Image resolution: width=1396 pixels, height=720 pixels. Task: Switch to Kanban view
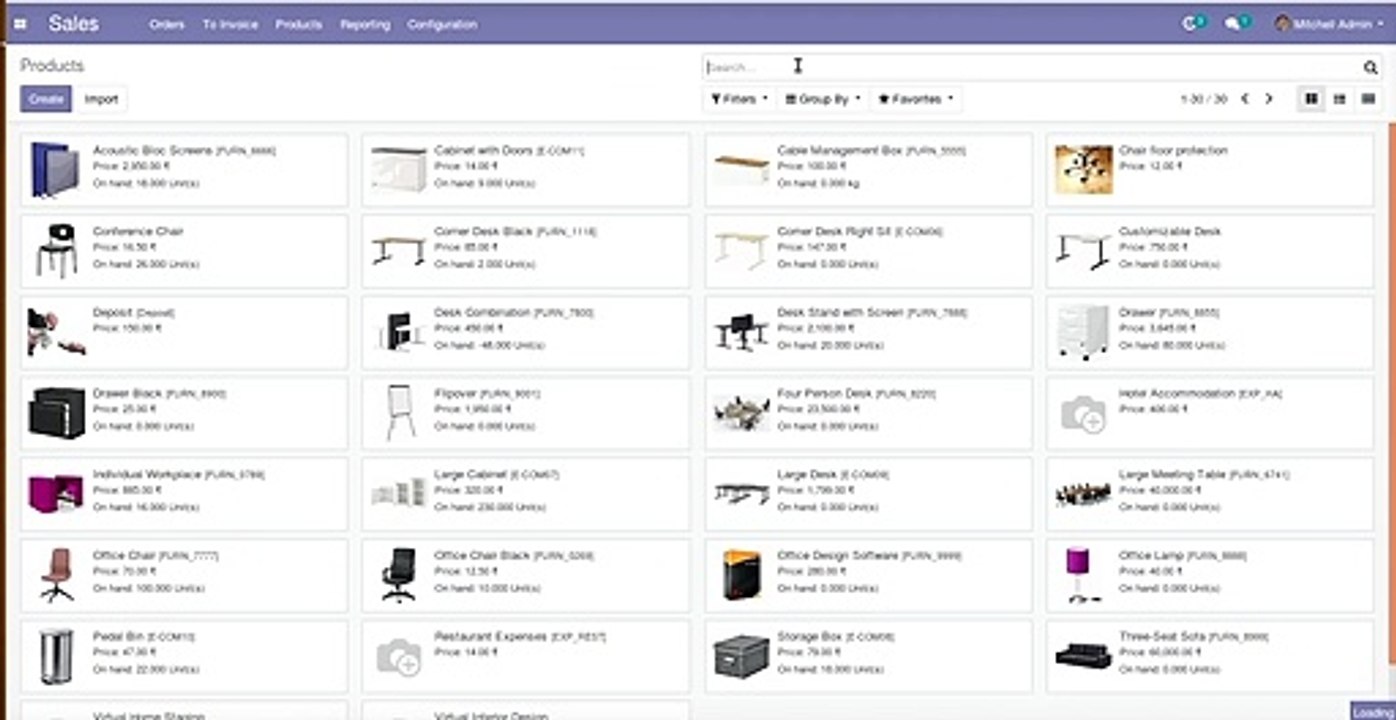1311,99
